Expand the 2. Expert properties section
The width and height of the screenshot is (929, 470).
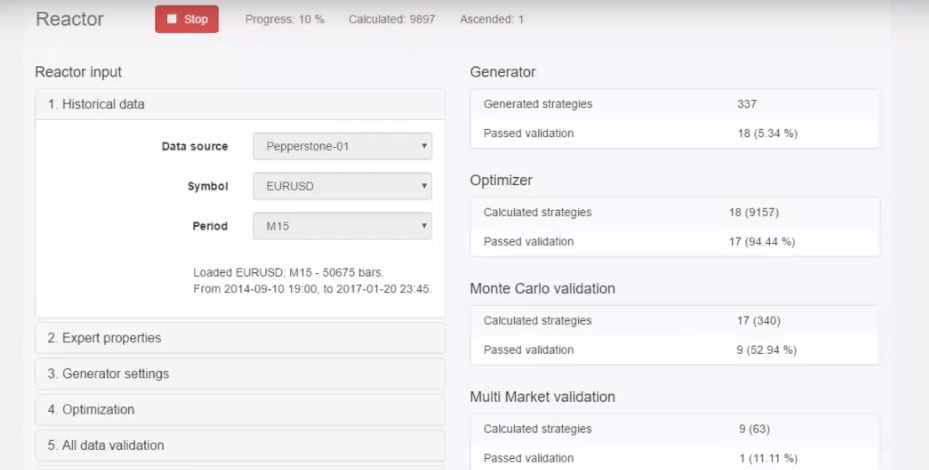[x=240, y=338]
